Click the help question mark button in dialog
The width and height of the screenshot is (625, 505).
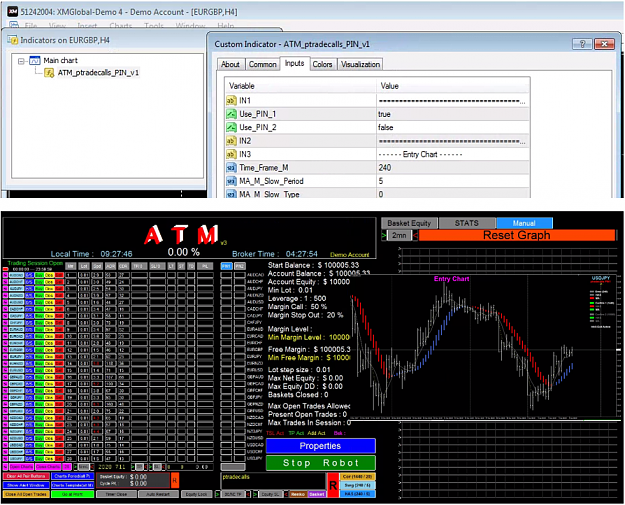(582, 44)
